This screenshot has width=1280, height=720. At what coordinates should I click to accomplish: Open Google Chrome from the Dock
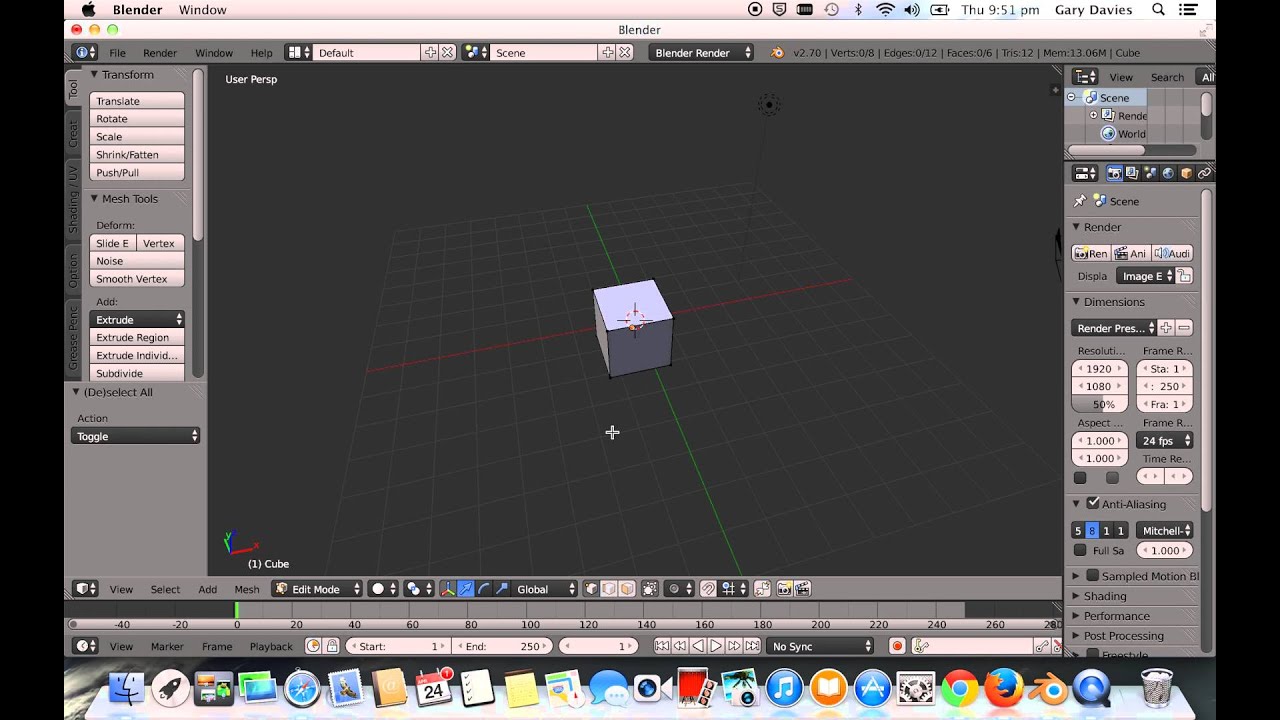pyautogui.click(x=959, y=689)
